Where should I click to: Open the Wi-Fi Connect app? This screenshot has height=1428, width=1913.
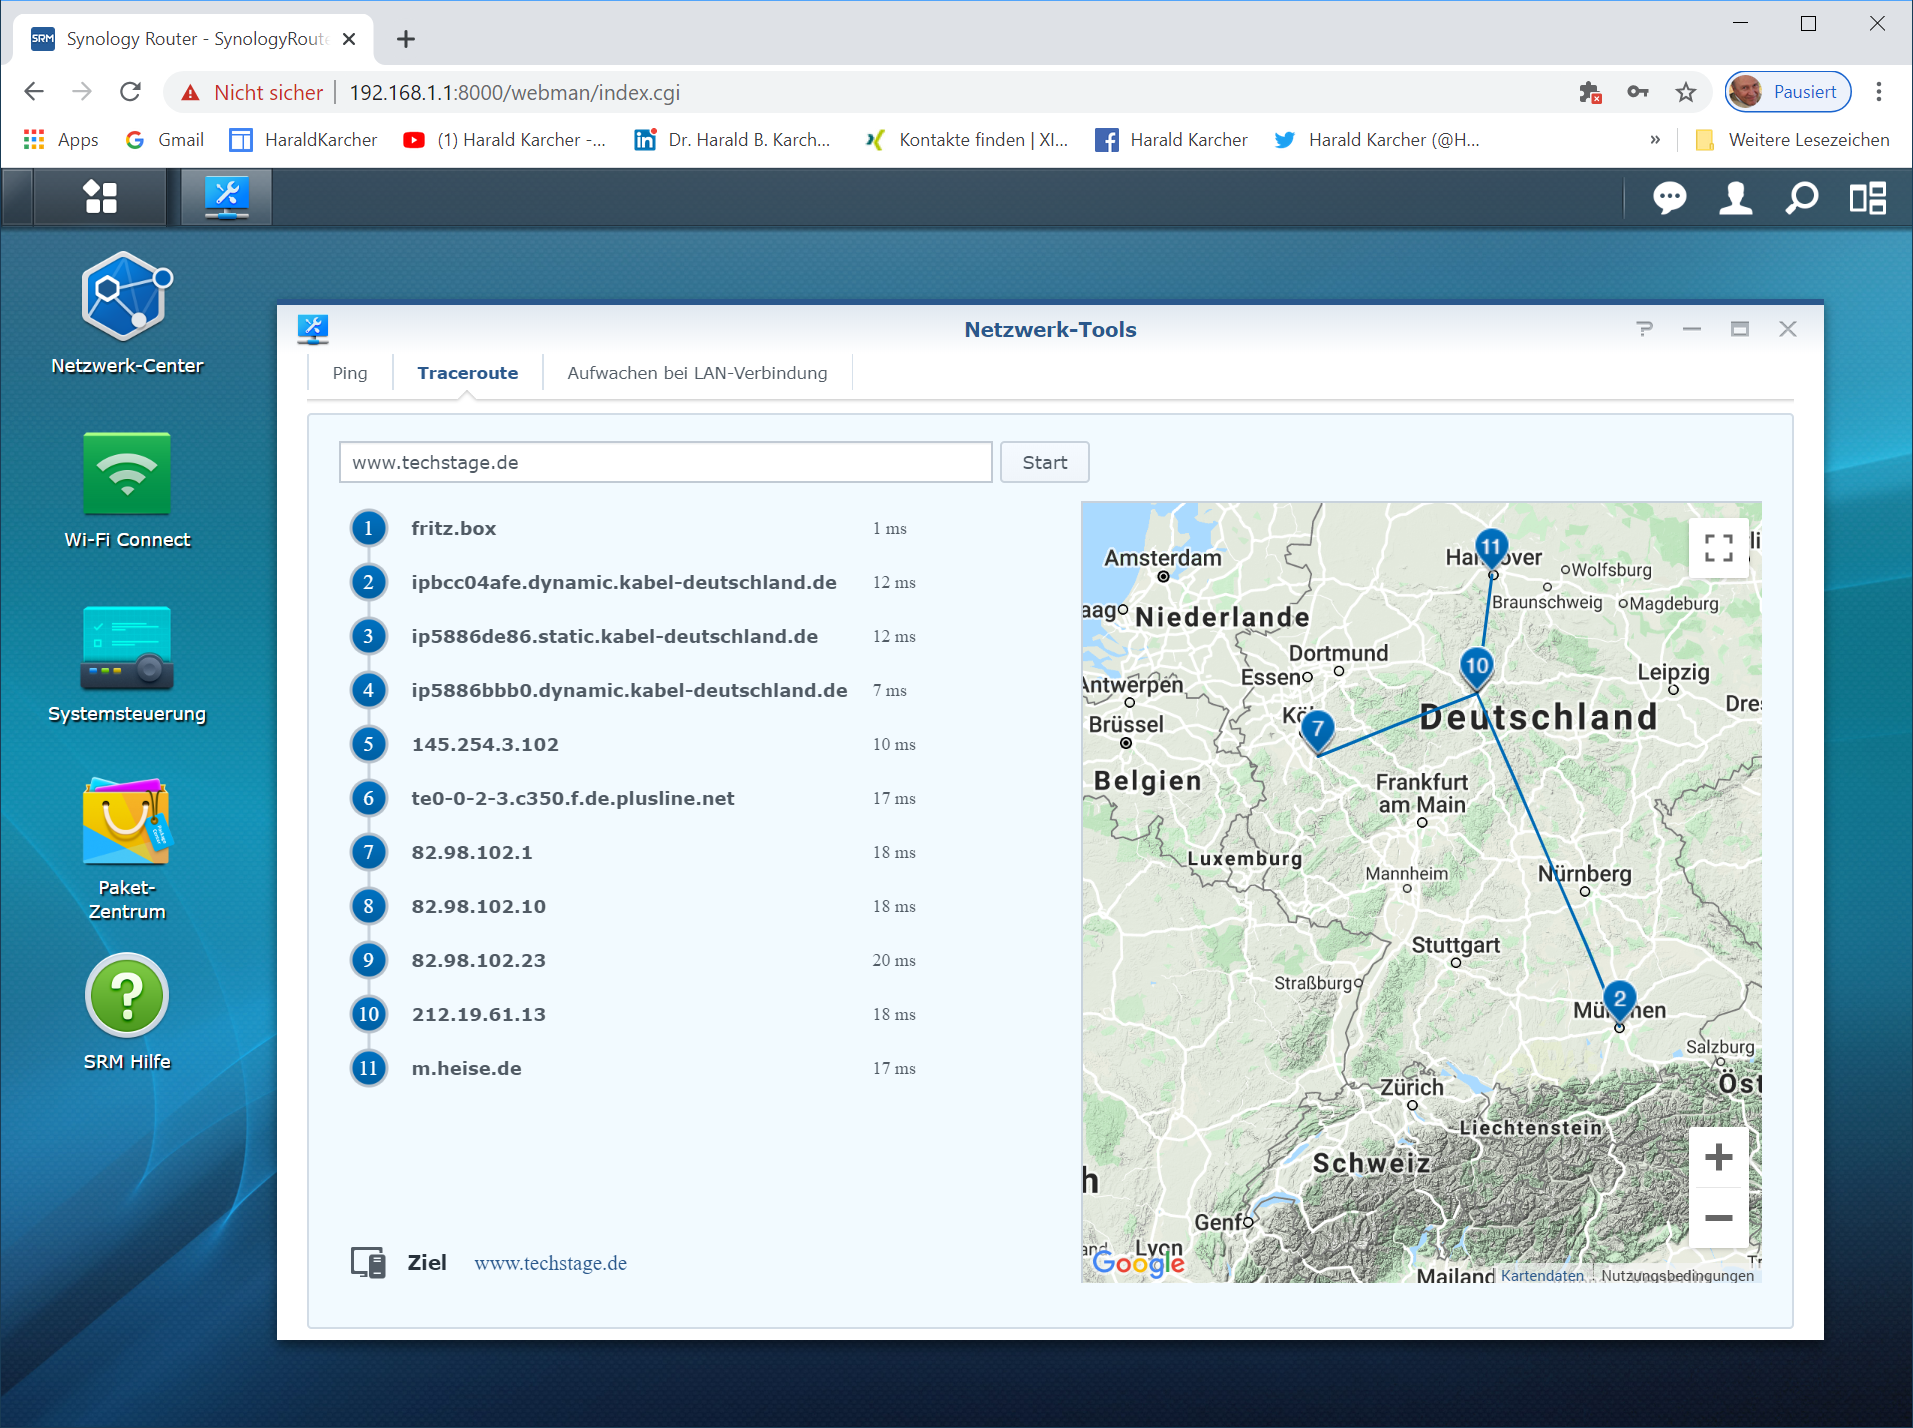[127, 474]
